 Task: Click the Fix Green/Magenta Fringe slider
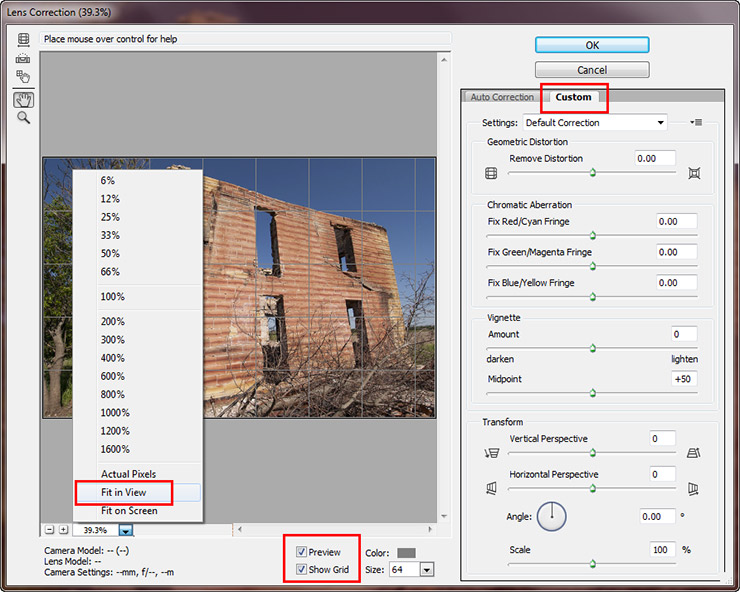592,266
